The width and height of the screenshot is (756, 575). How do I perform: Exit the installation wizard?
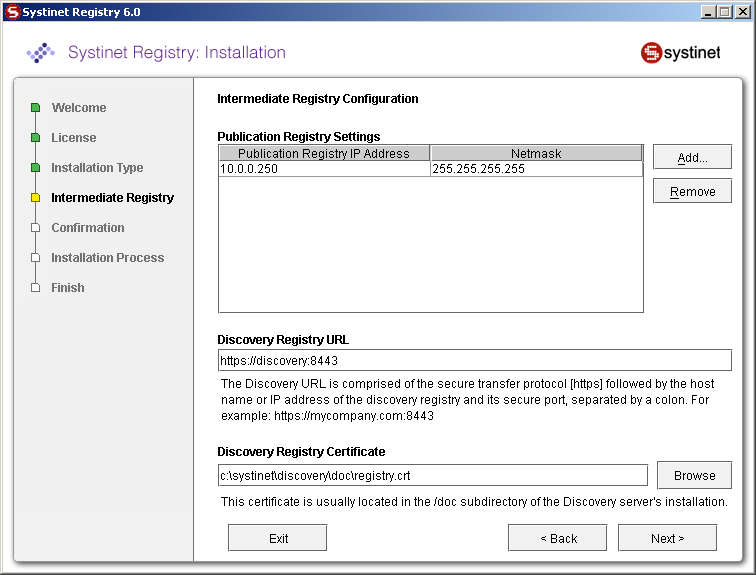click(278, 538)
